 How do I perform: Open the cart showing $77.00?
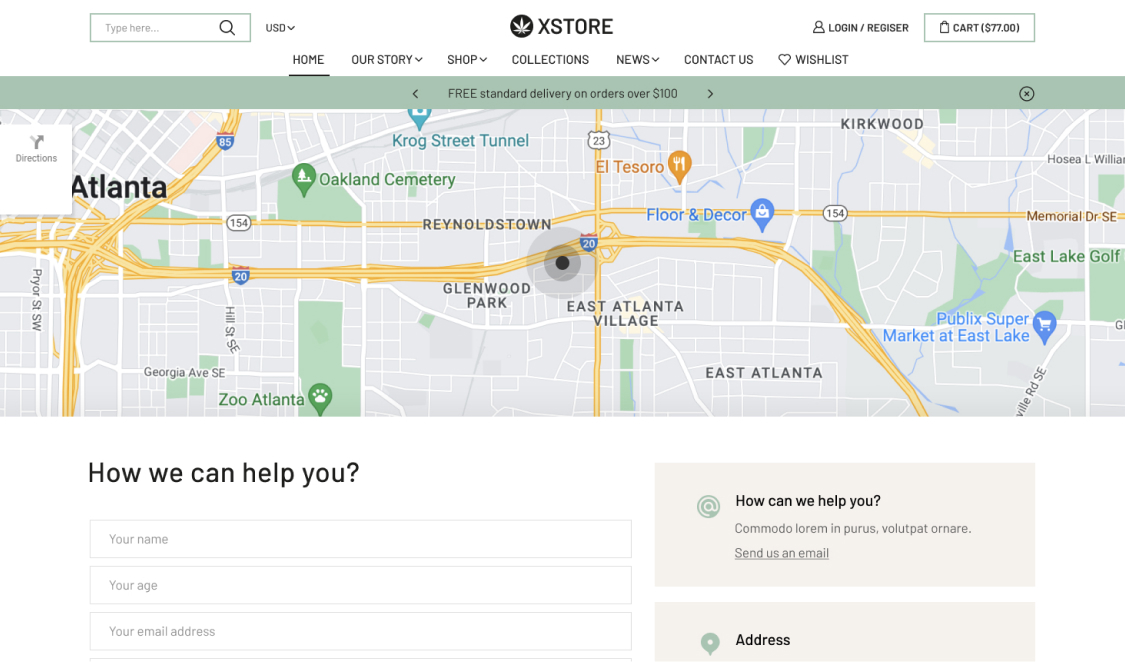point(979,28)
